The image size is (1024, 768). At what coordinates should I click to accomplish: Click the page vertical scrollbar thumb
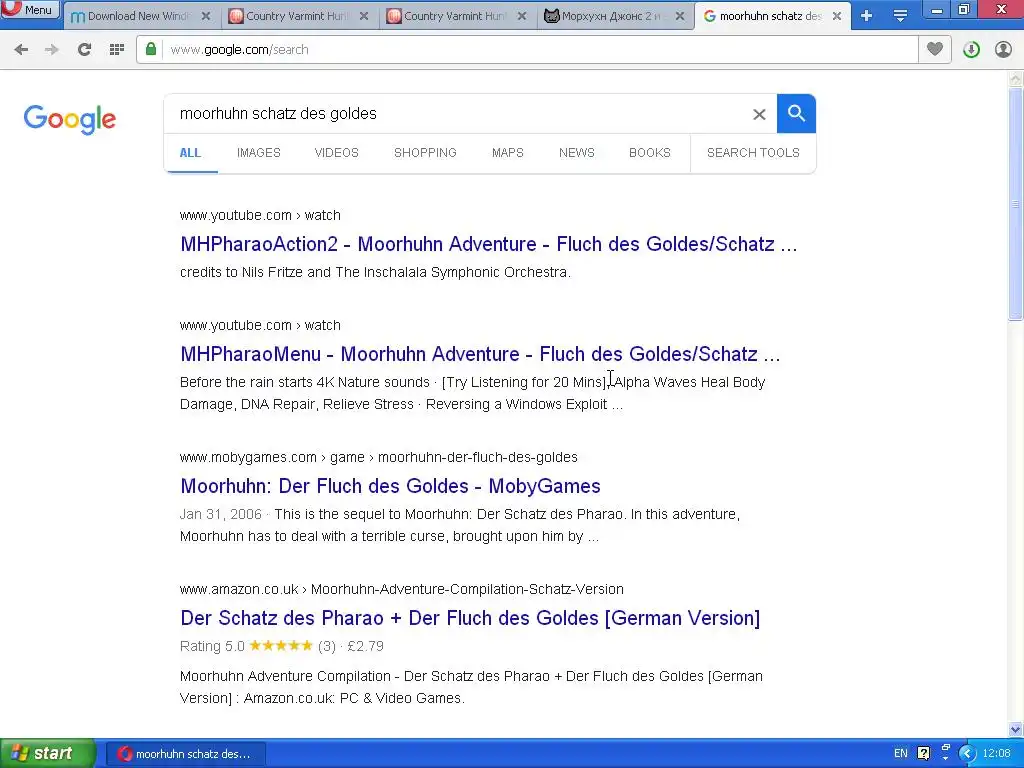pos(1016,204)
